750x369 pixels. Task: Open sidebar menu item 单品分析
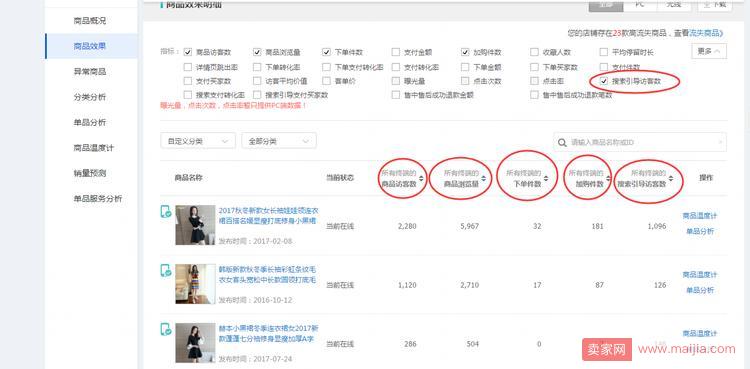[x=90, y=123]
